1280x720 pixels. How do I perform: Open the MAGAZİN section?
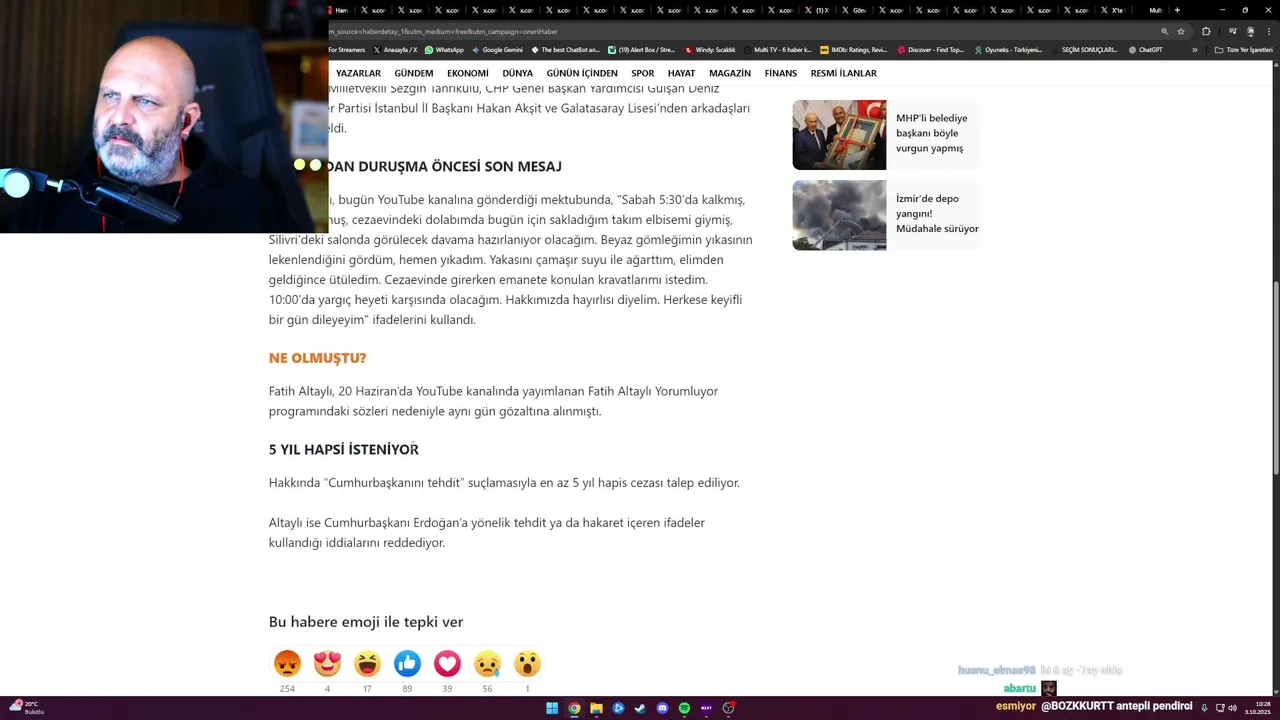pos(730,73)
